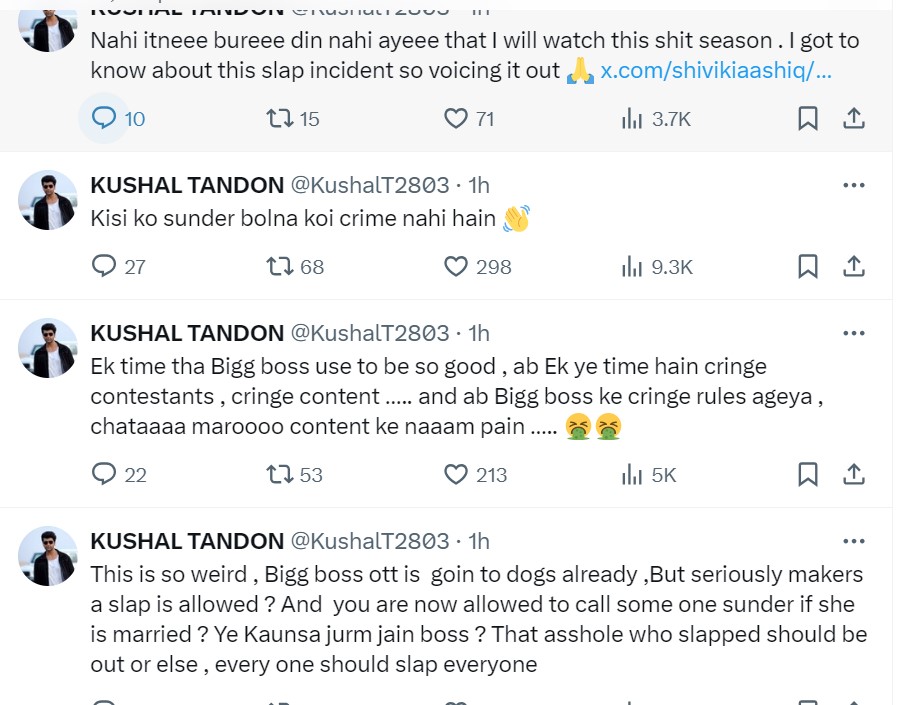
Task: Like the tweet with 298 likes
Action: click(456, 266)
